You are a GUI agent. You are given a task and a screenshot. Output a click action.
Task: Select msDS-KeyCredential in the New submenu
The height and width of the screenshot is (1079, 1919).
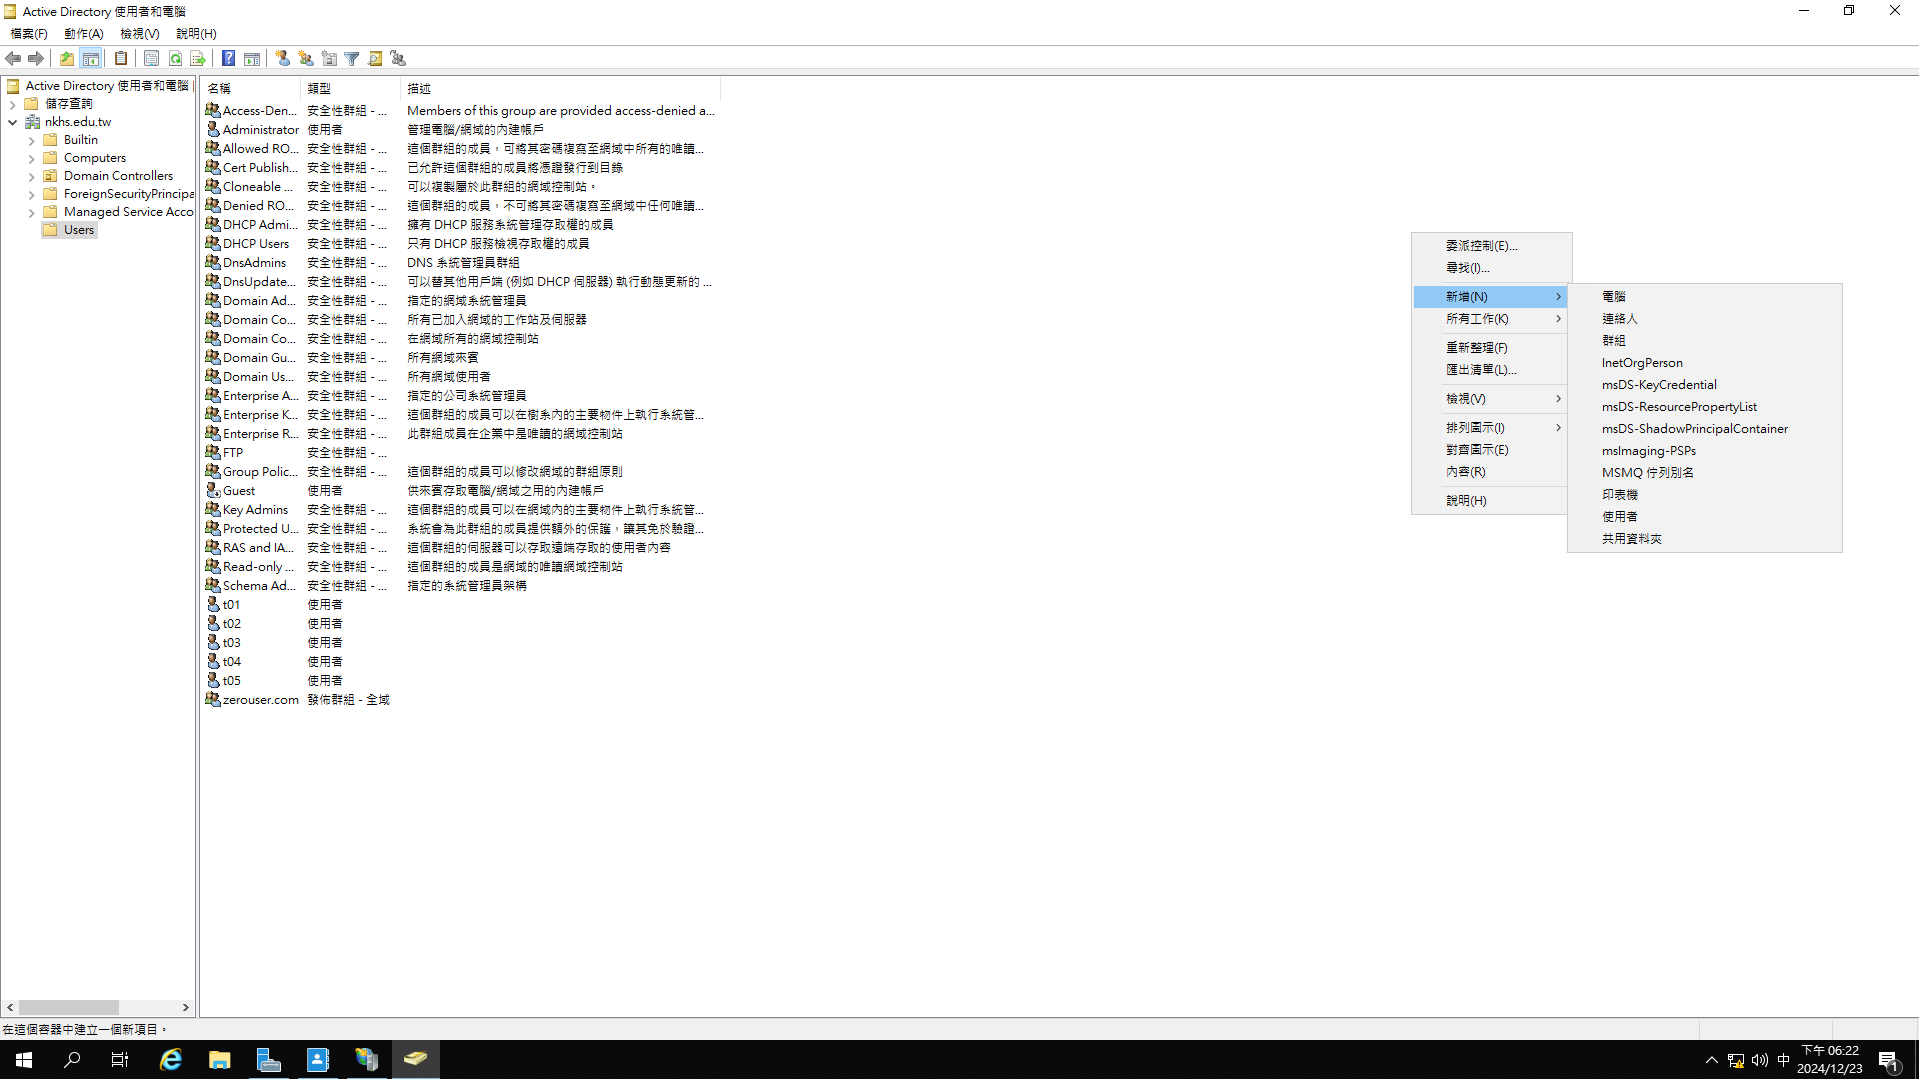coord(1704,385)
